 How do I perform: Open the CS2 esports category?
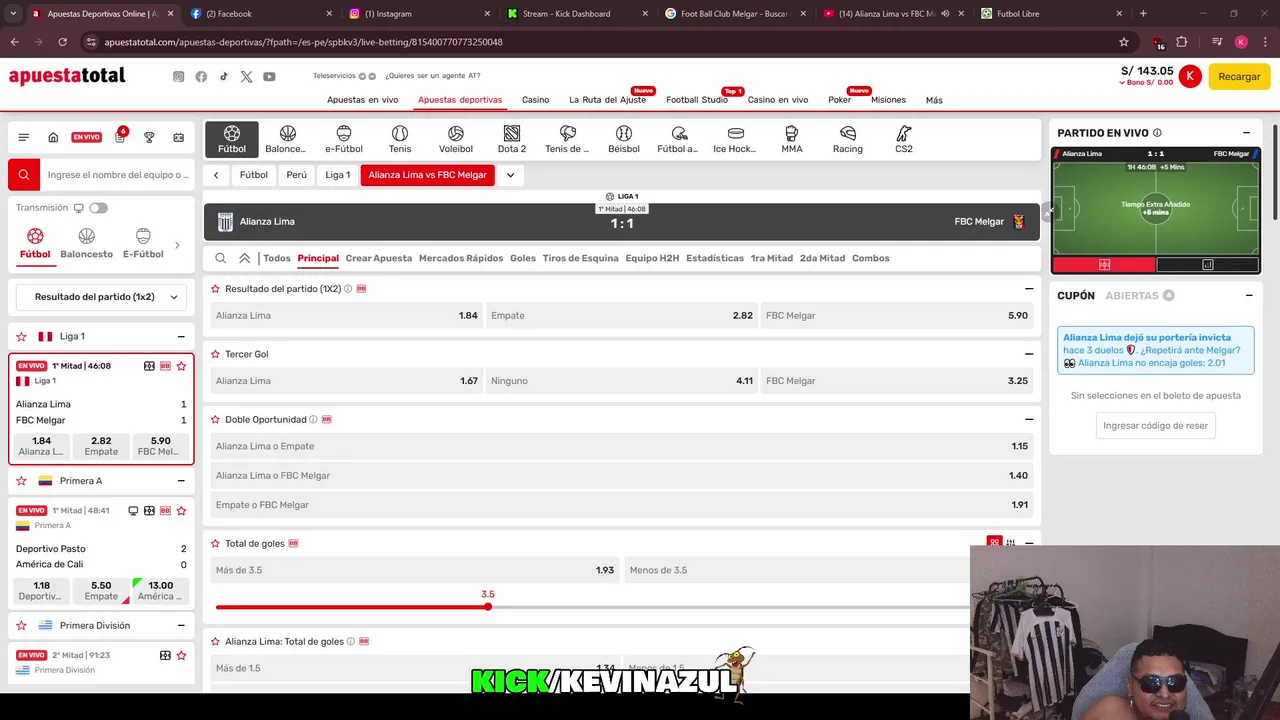click(904, 140)
